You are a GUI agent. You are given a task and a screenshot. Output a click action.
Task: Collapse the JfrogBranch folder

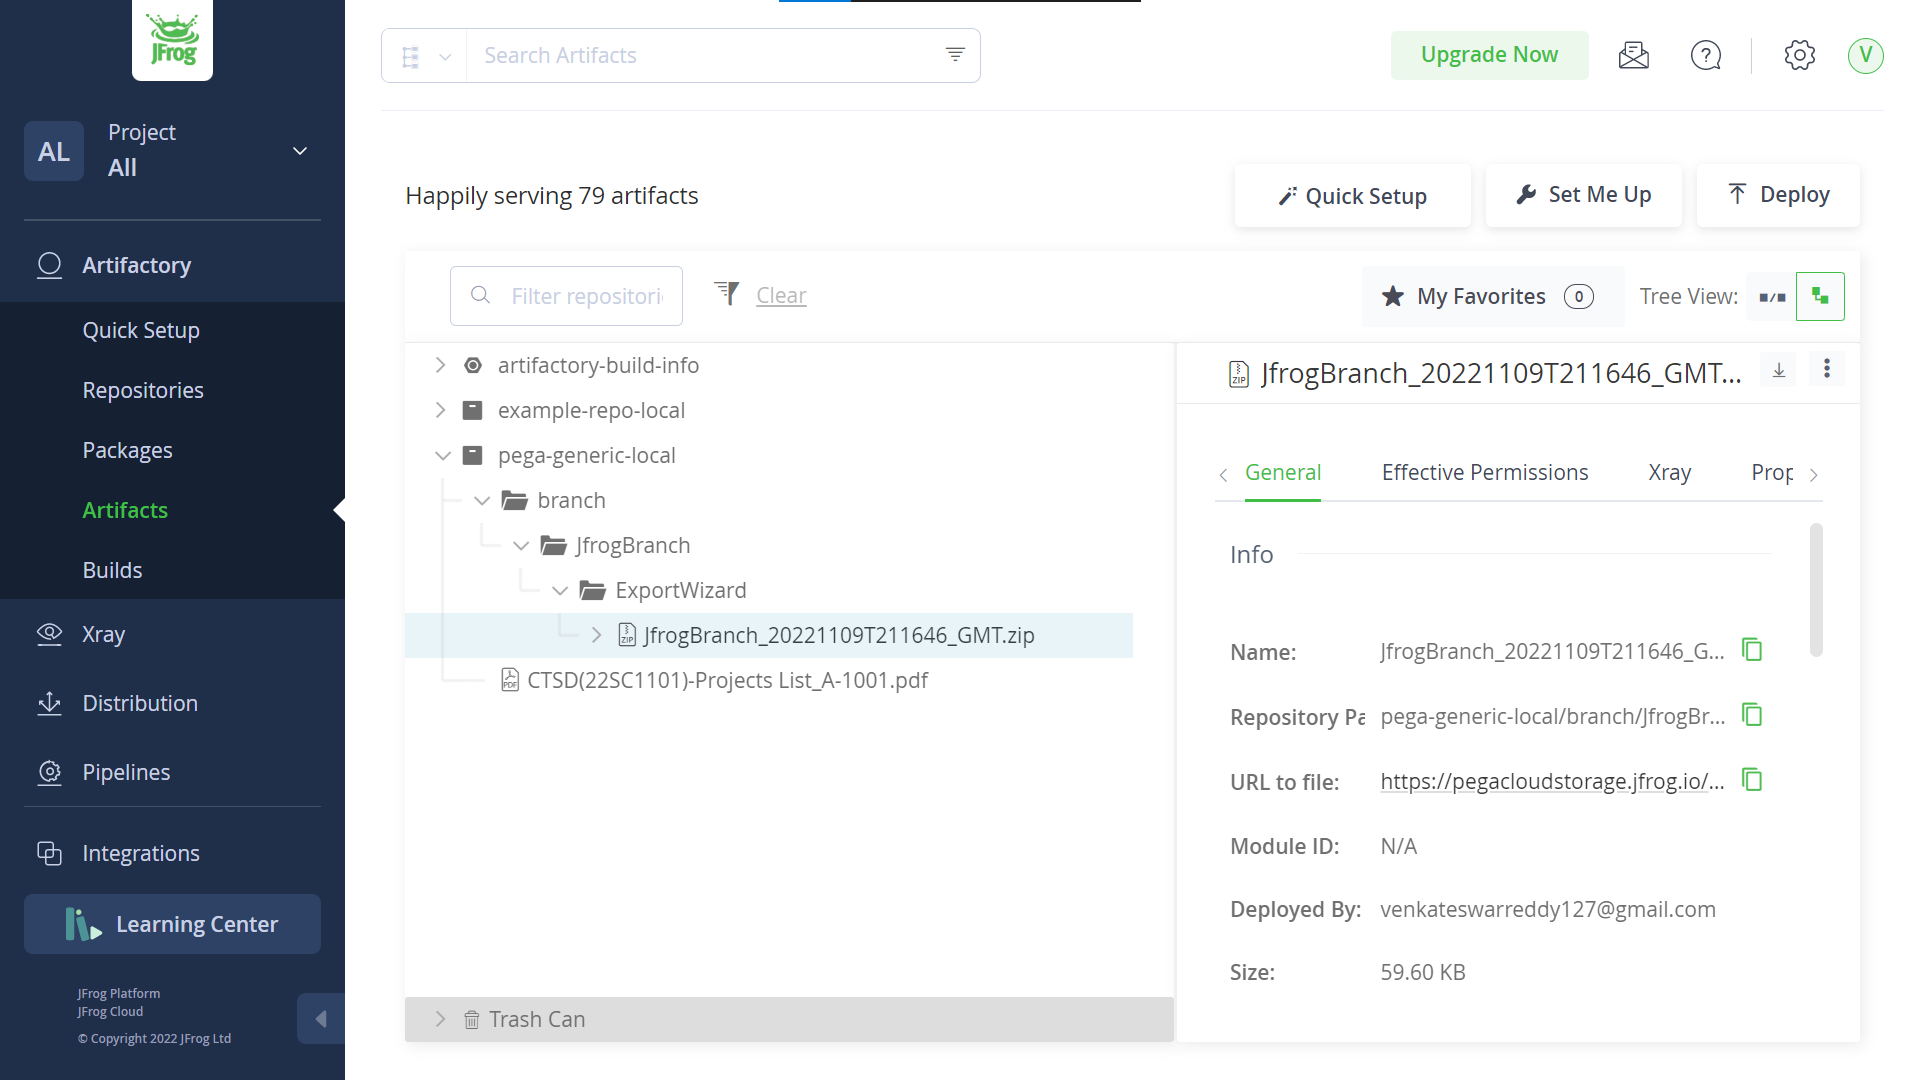click(x=521, y=545)
